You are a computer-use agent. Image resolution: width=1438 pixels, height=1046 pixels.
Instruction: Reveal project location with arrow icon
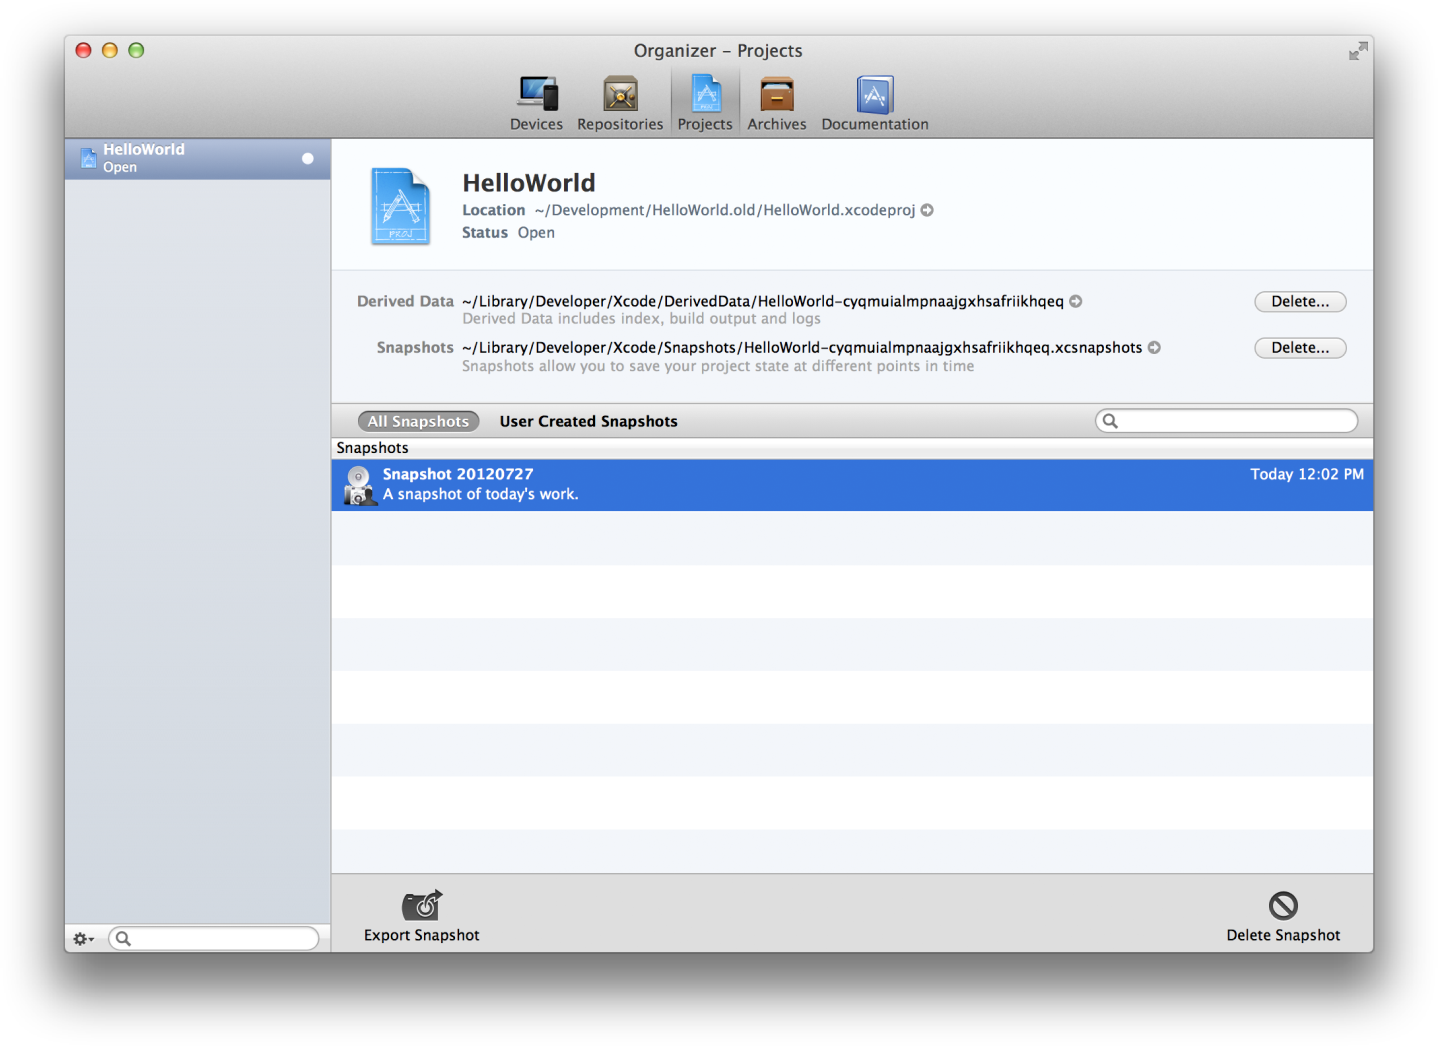point(928,210)
